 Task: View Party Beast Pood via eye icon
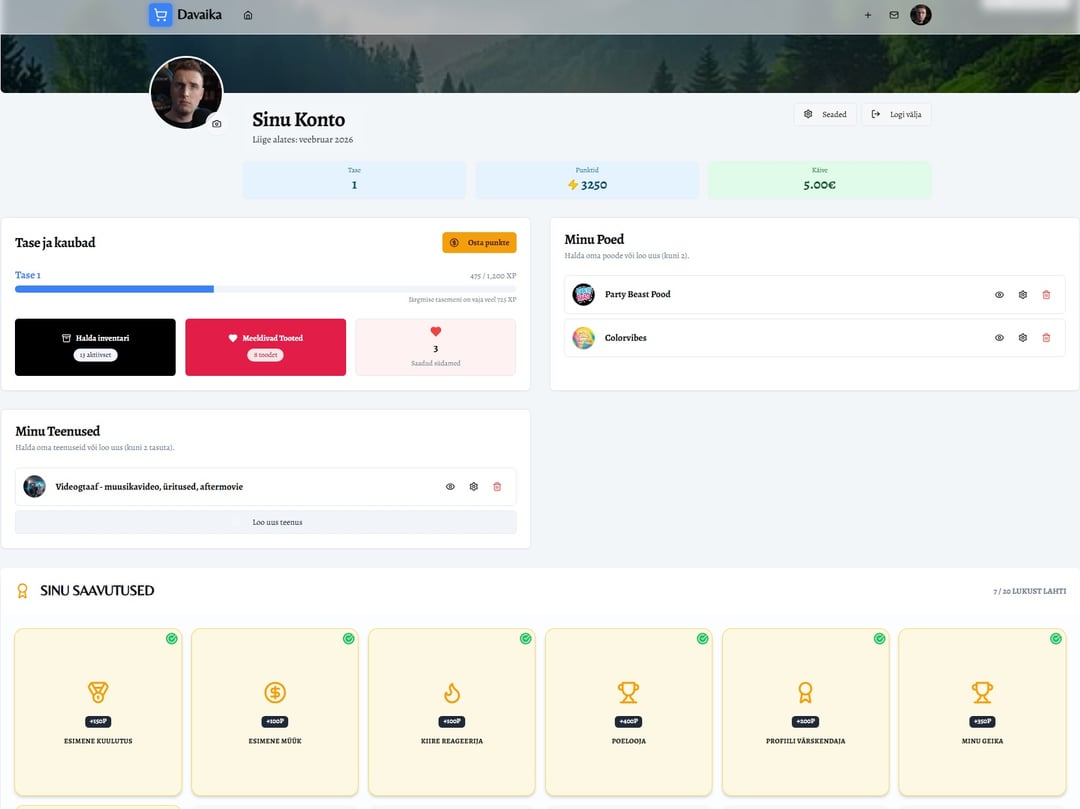click(999, 295)
